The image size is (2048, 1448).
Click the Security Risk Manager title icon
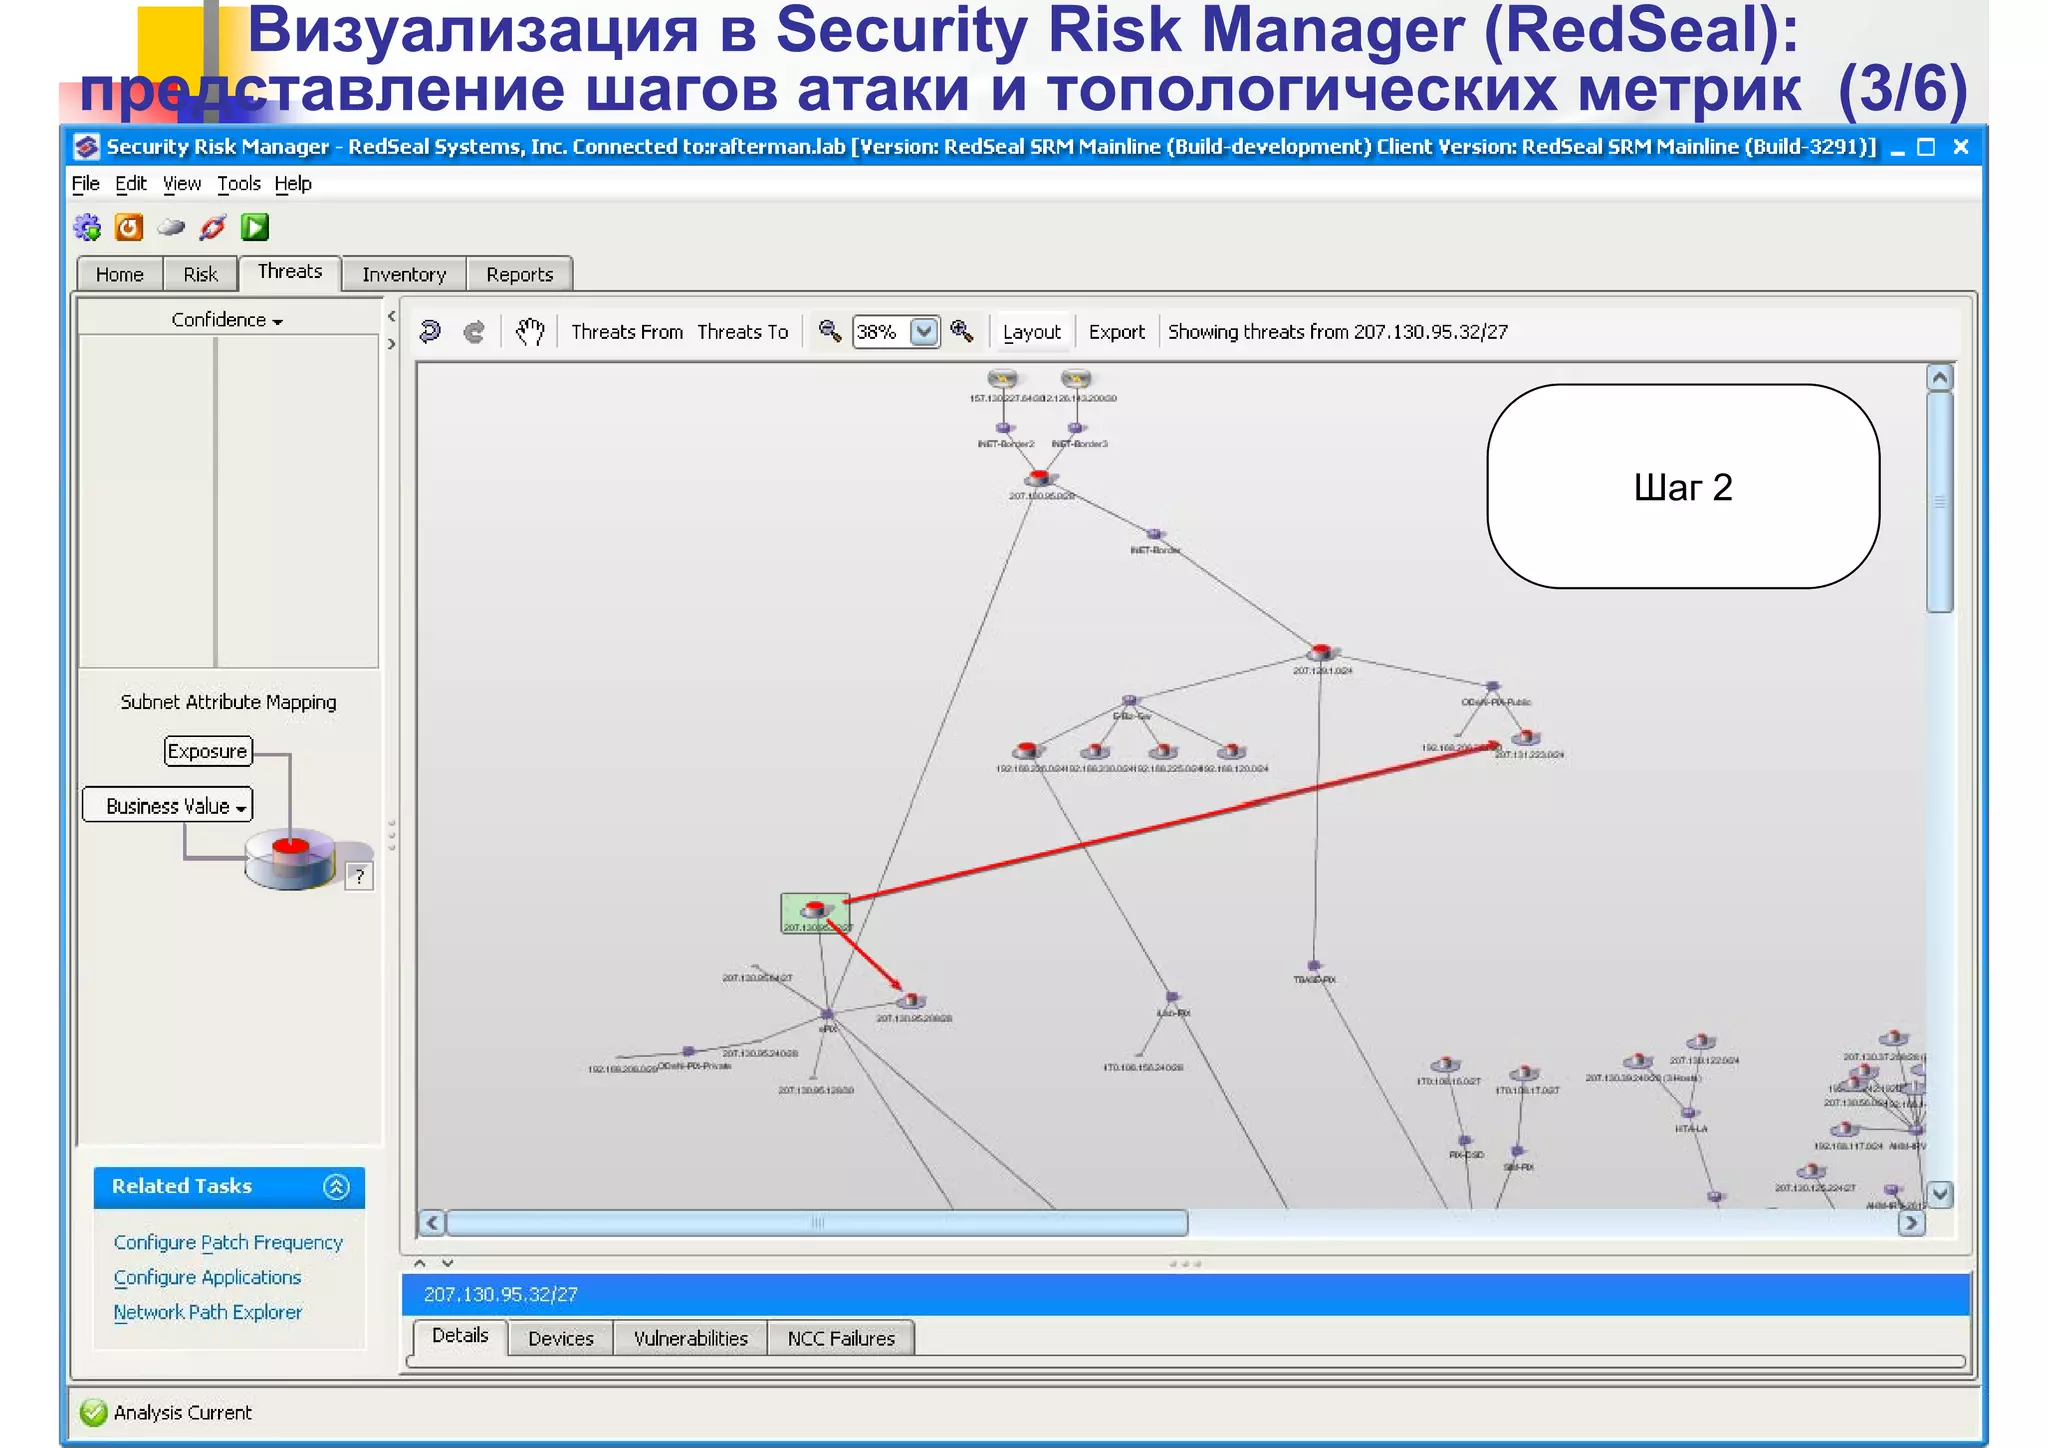click(x=87, y=147)
